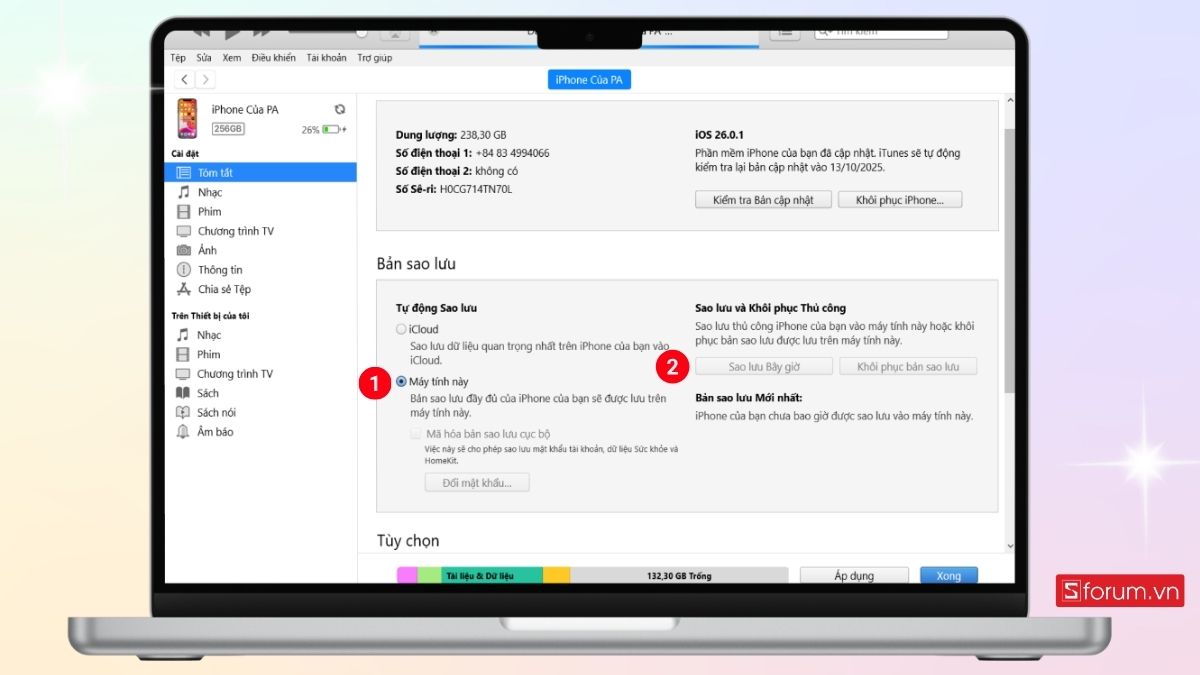Viewport: 1200px width, 675px height.
Task: Open the Chia sẻ Tệp apps icon
Action: click(184, 289)
